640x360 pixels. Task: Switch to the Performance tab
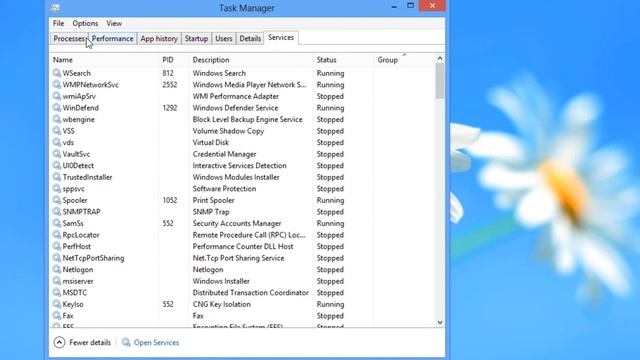[112, 38]
